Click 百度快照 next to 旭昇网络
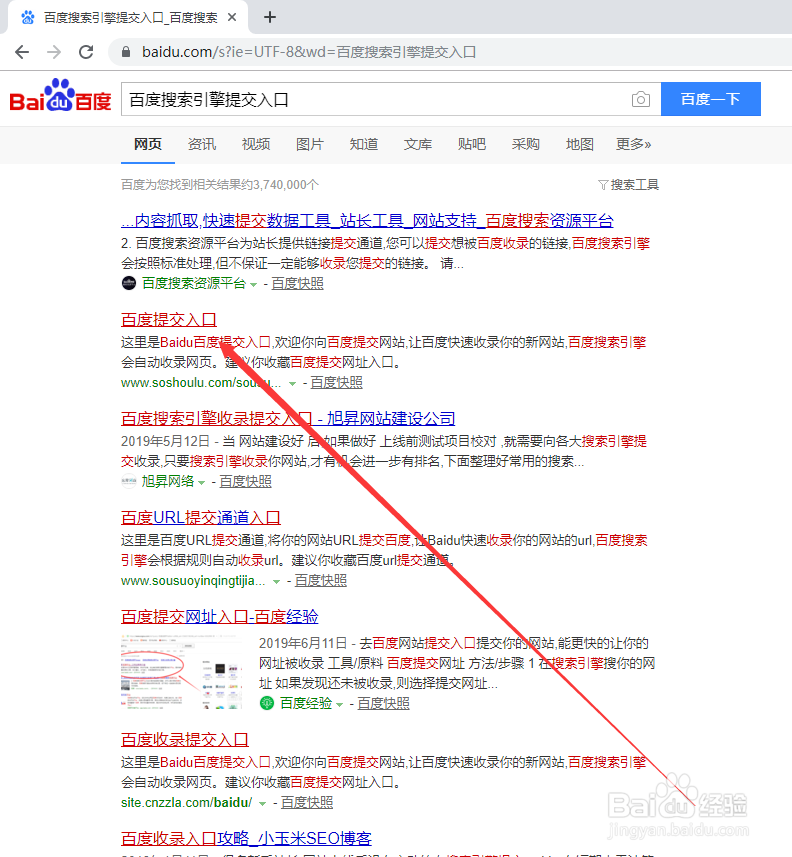Screen dimensions: 792x857 tap(245, 481)
